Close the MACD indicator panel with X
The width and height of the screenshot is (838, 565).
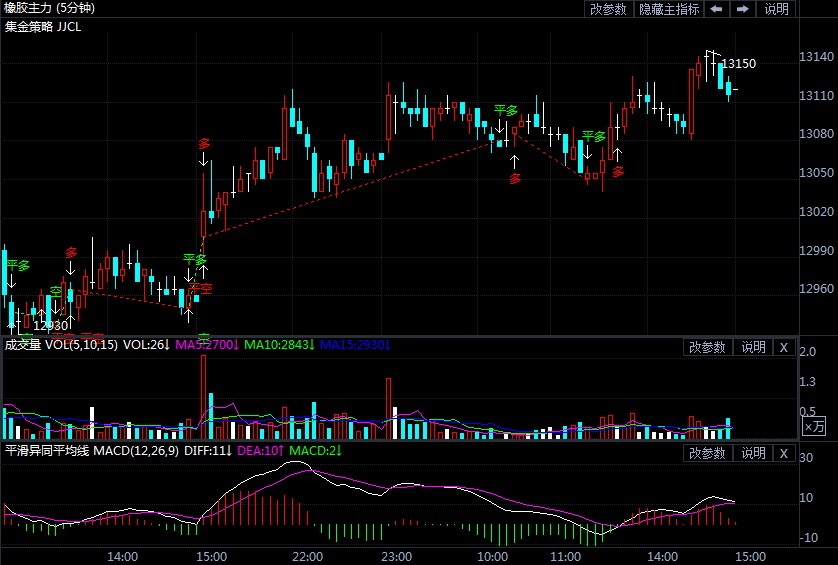coord(784,454)
